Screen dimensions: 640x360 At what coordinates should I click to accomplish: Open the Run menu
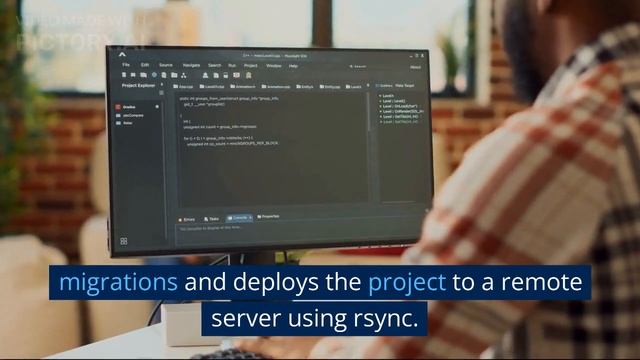point(232,65)
